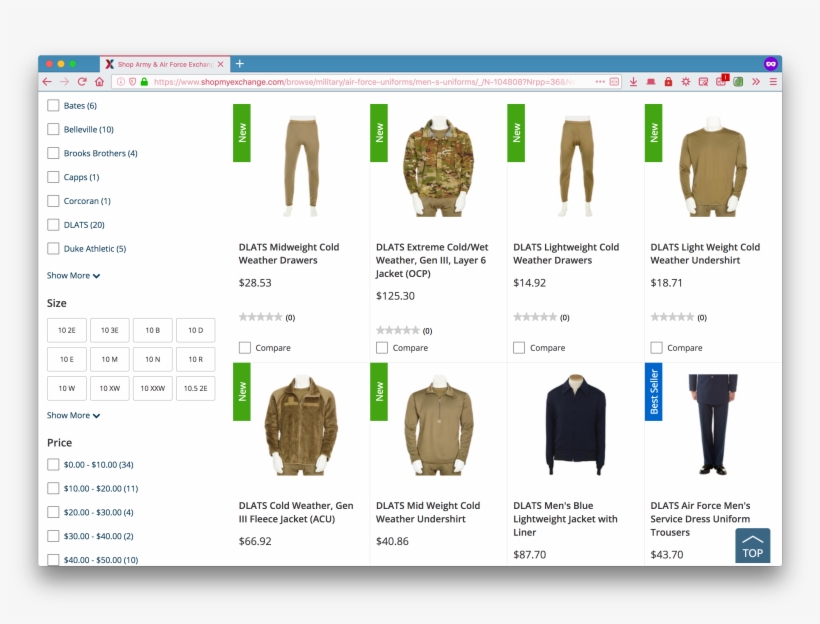Expand Show More under brand list
This screenshot has width=820, height=624.
pos(73,276)
